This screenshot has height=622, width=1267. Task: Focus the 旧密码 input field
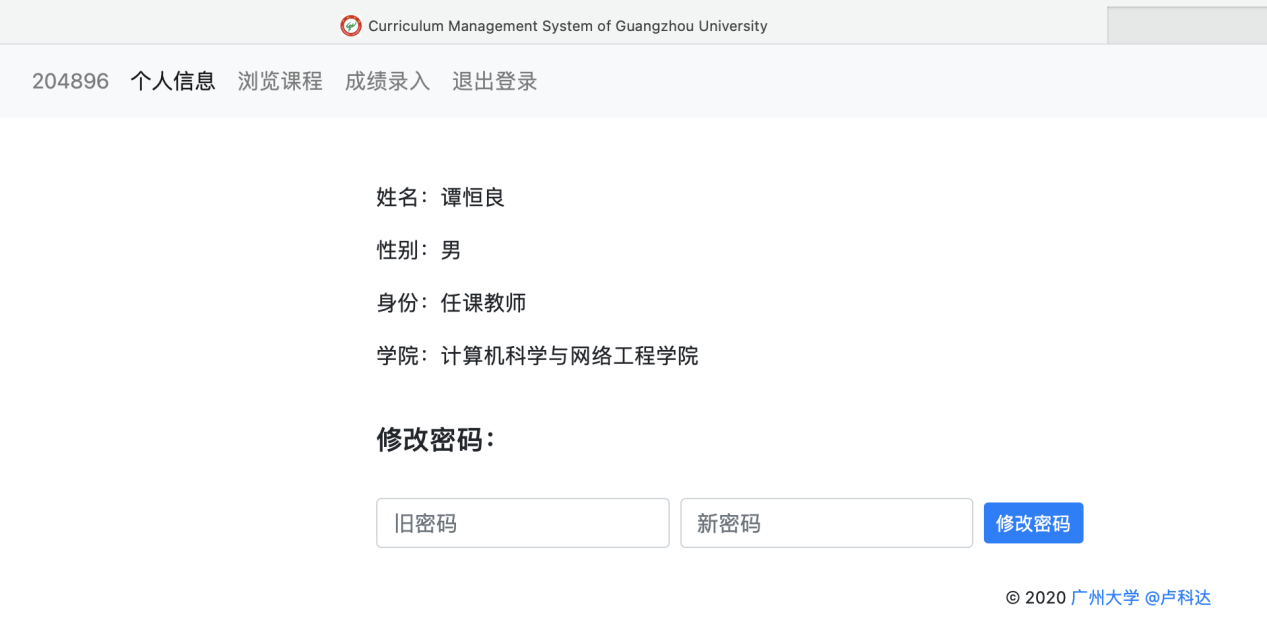click(522, 523)
